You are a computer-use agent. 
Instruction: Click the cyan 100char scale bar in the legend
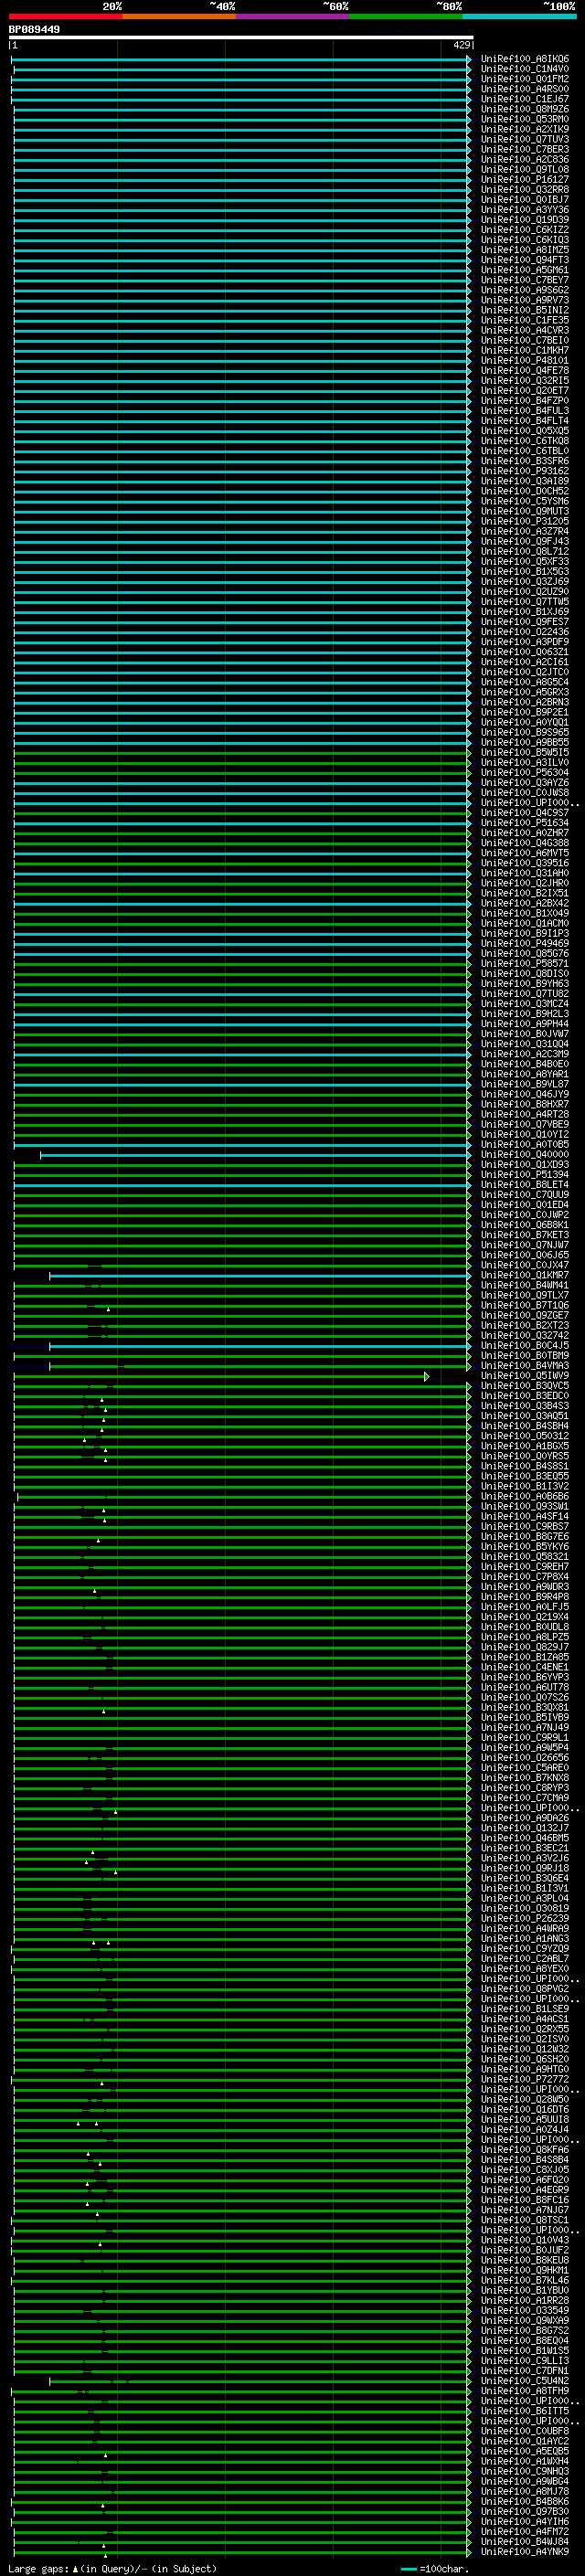coord(408,2568)
